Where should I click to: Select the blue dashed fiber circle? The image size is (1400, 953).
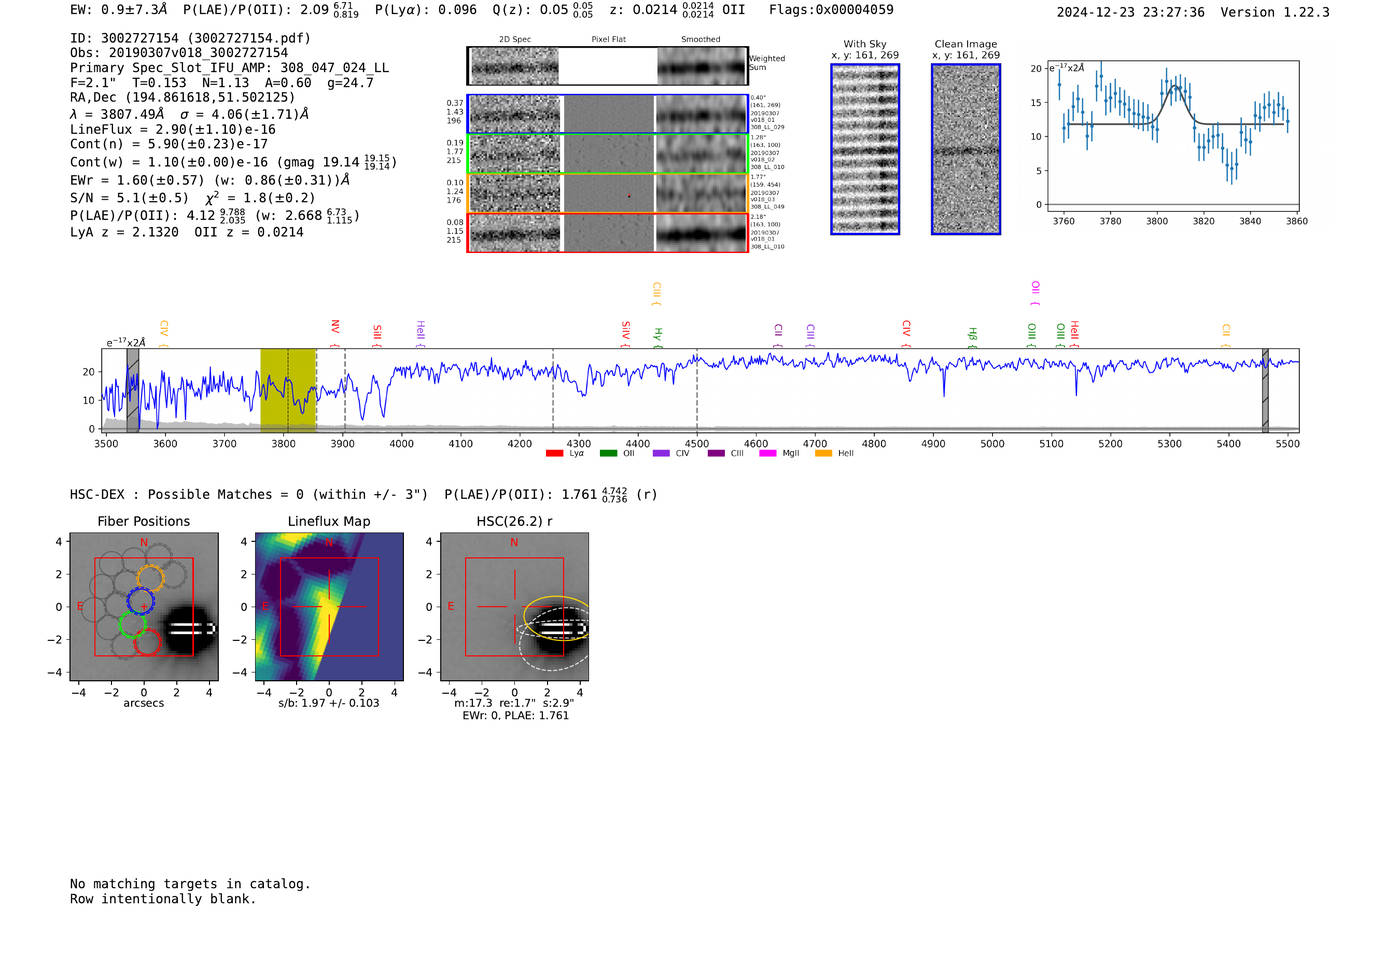140,603
